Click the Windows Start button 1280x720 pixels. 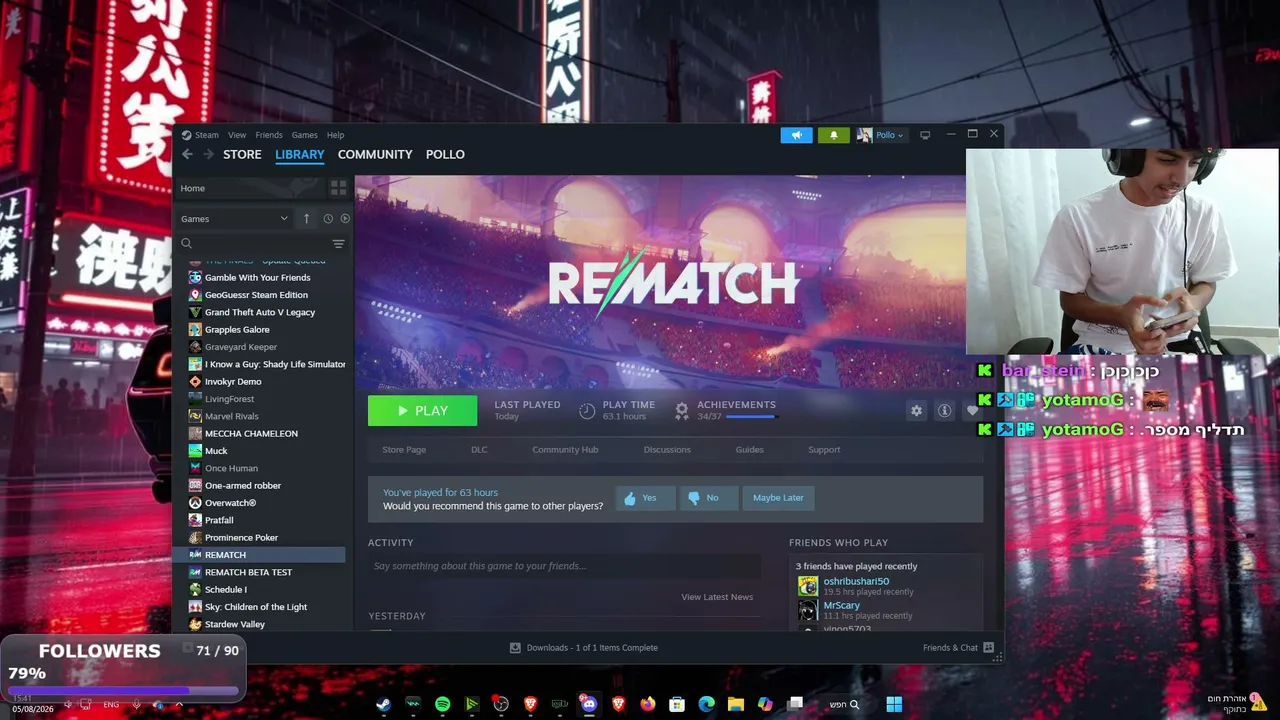[x=894, y=705]
